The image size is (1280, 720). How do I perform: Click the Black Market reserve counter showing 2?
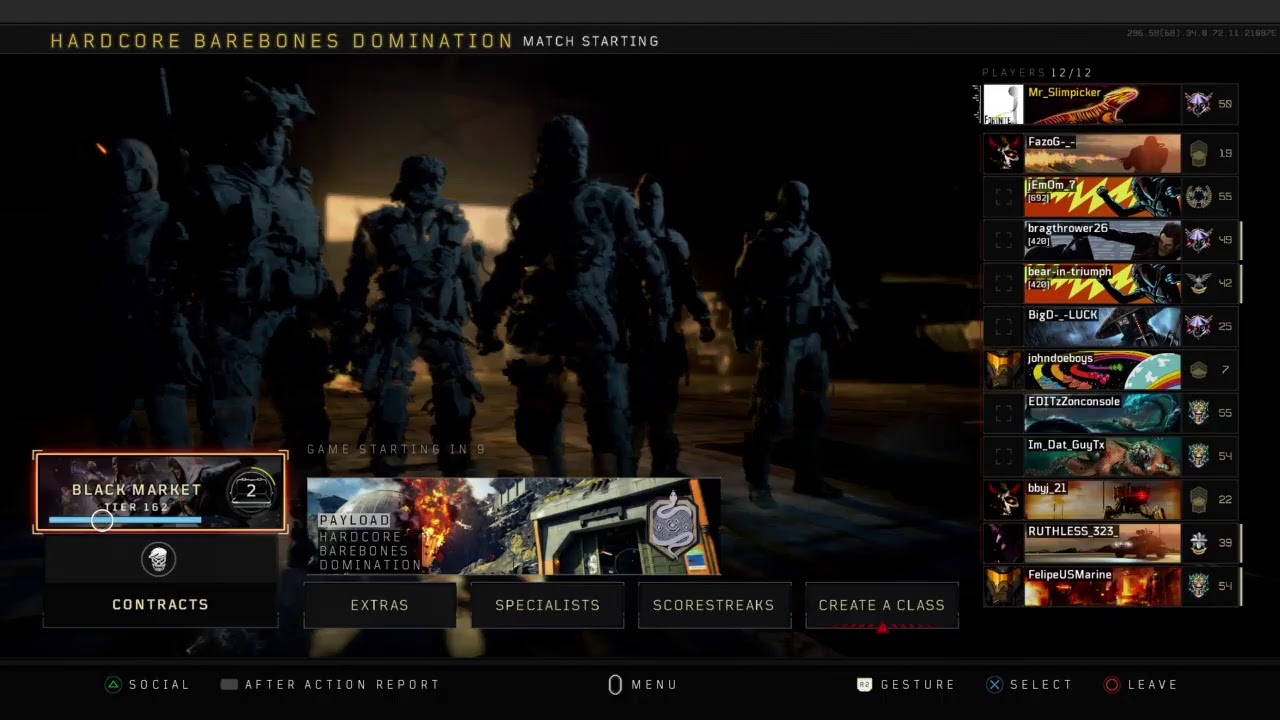[250, 490]
